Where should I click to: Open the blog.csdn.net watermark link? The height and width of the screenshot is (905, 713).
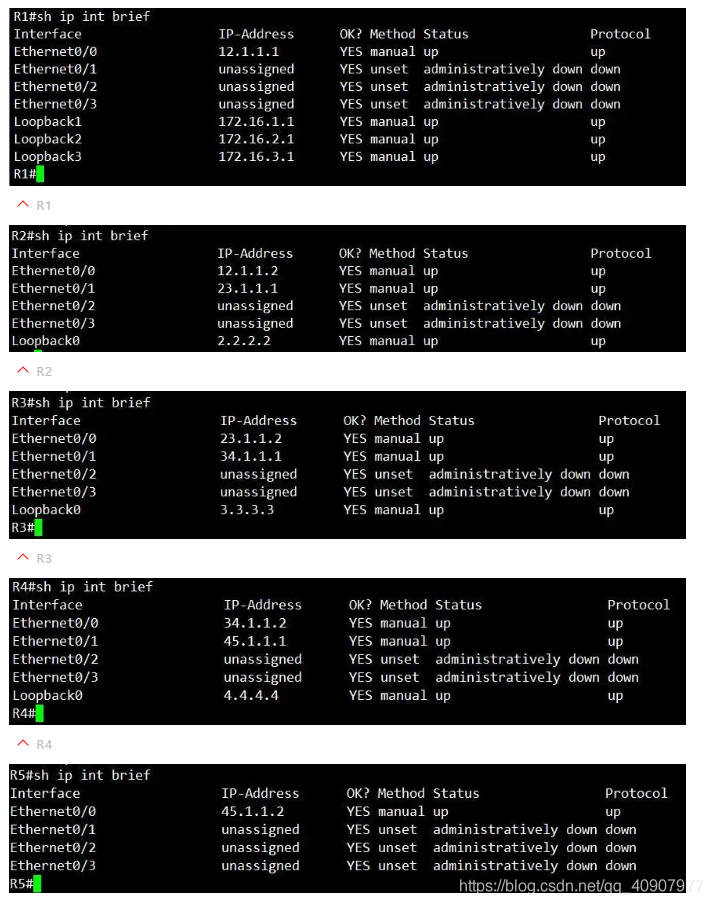pyautogui.click(x=581, y=885)
